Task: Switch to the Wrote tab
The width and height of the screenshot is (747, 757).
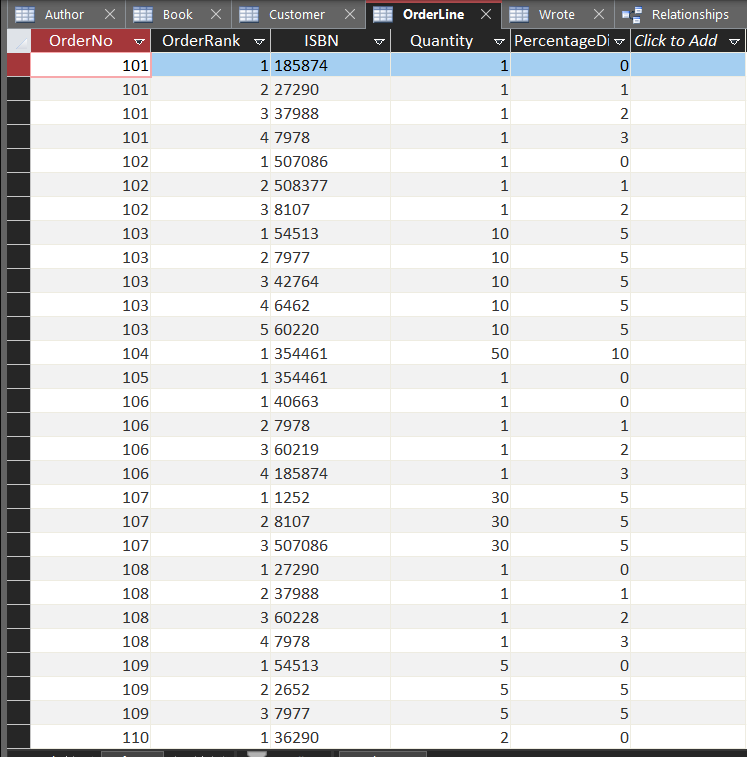Action: [x=556, y=14]
